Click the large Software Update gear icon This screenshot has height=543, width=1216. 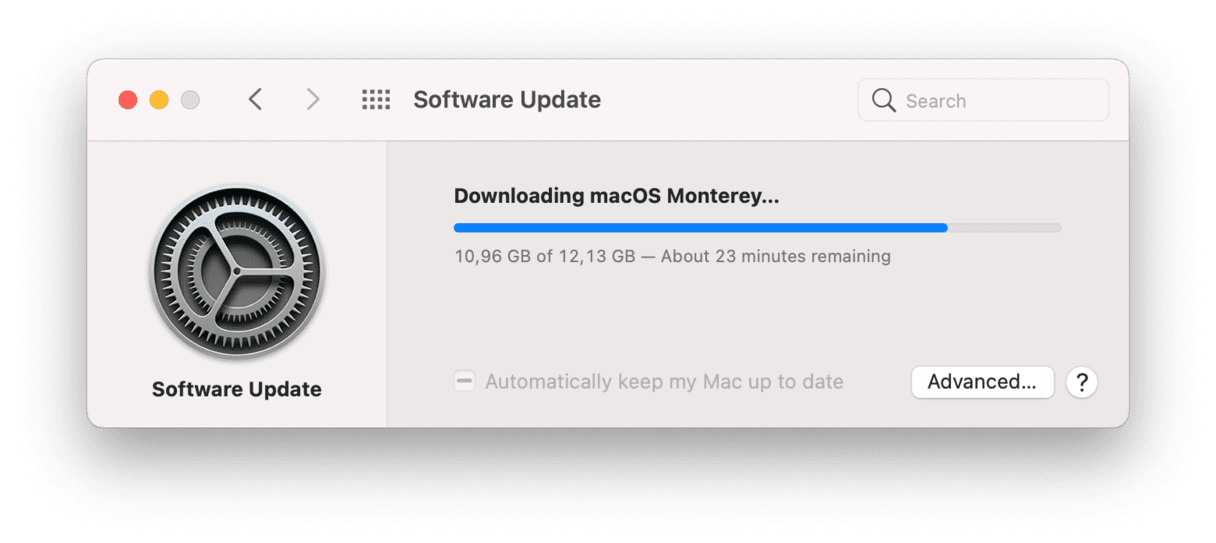click(237, 272)
